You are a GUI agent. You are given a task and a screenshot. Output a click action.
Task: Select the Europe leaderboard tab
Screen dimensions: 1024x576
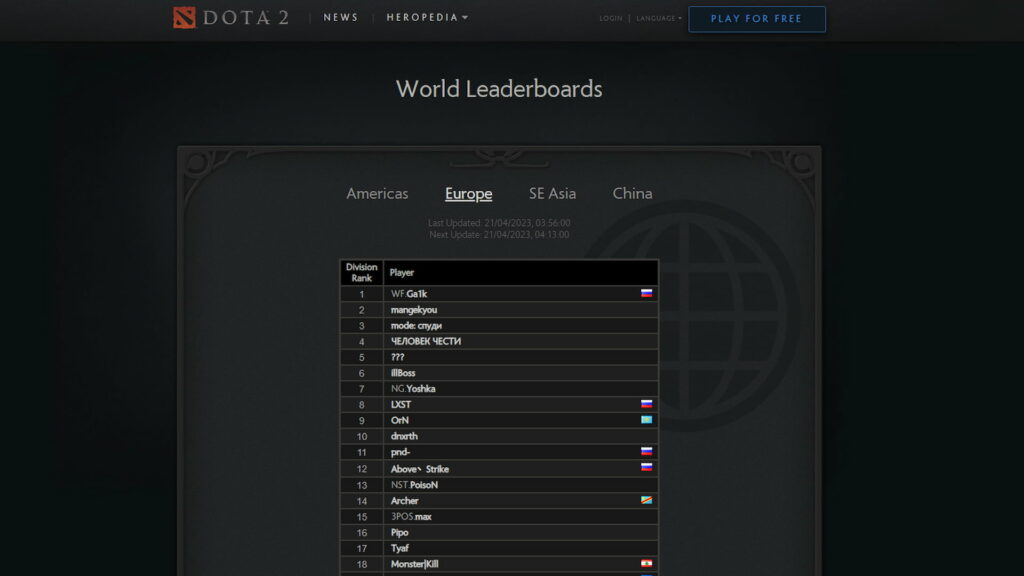pyautogui.click(x=468, y=194)
